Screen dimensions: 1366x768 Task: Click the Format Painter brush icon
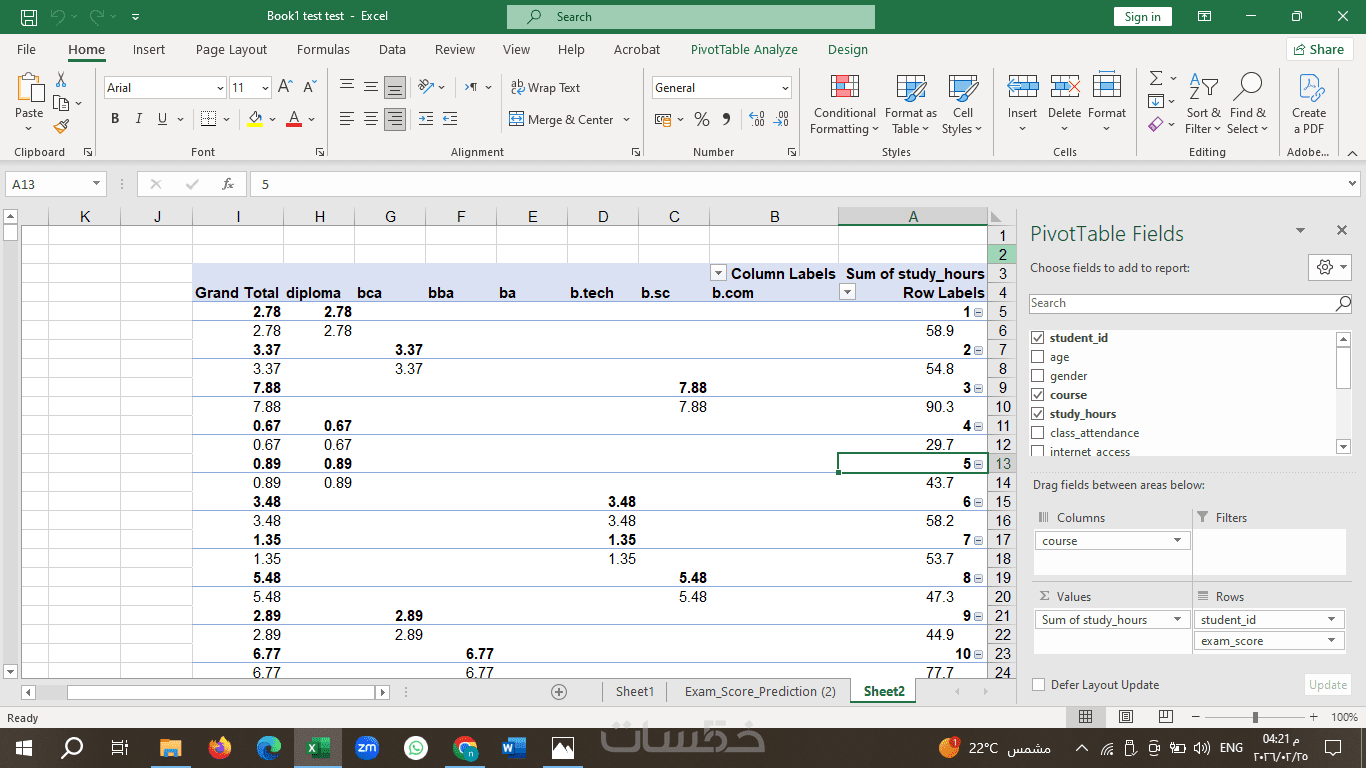[x=61, y=126]
